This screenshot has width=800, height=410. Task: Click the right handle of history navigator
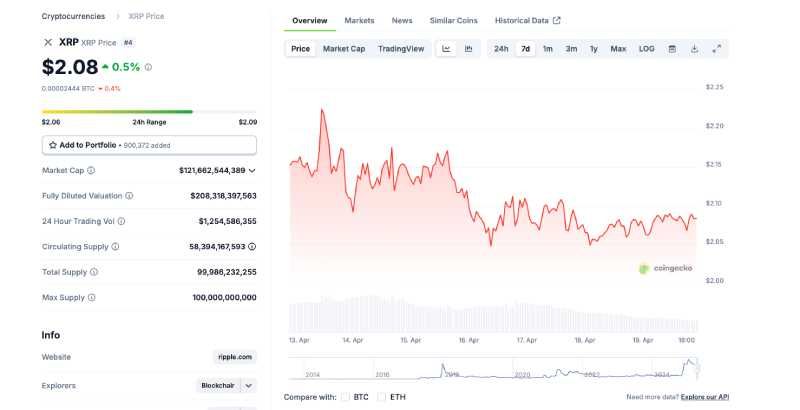(697, 368)
